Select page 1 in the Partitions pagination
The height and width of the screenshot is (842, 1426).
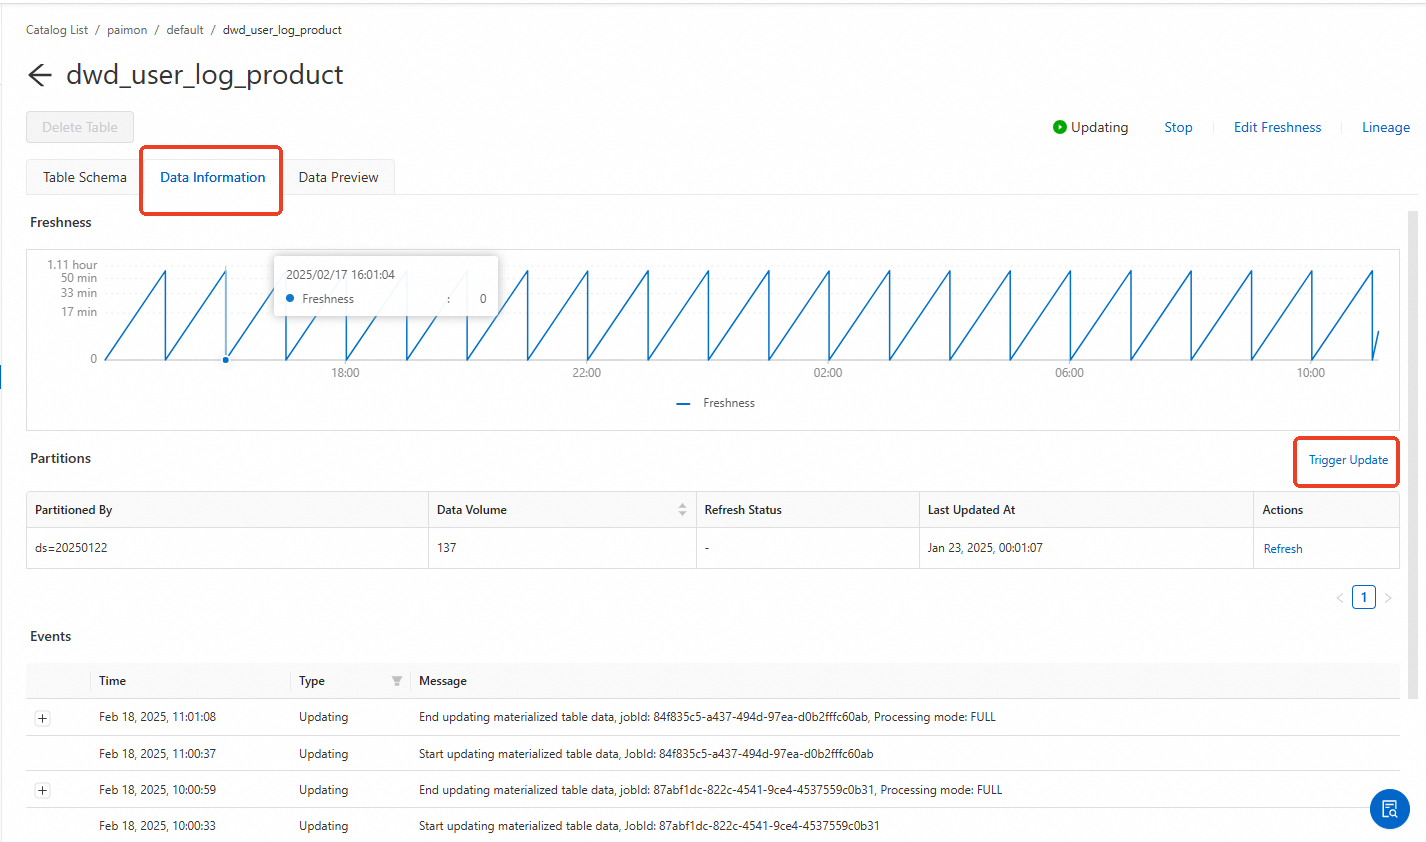coord(1363,596)
